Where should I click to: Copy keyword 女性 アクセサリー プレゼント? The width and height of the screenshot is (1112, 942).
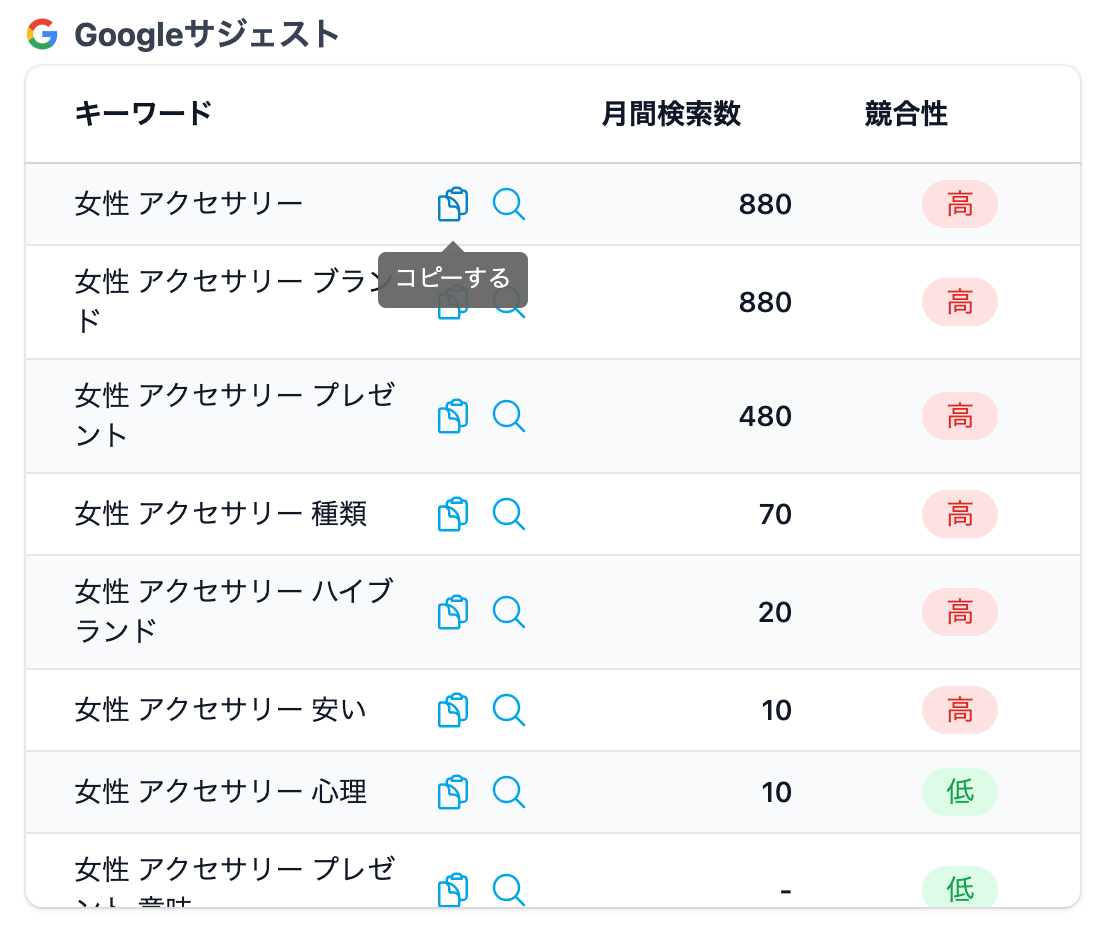click(x=453, y=416)
